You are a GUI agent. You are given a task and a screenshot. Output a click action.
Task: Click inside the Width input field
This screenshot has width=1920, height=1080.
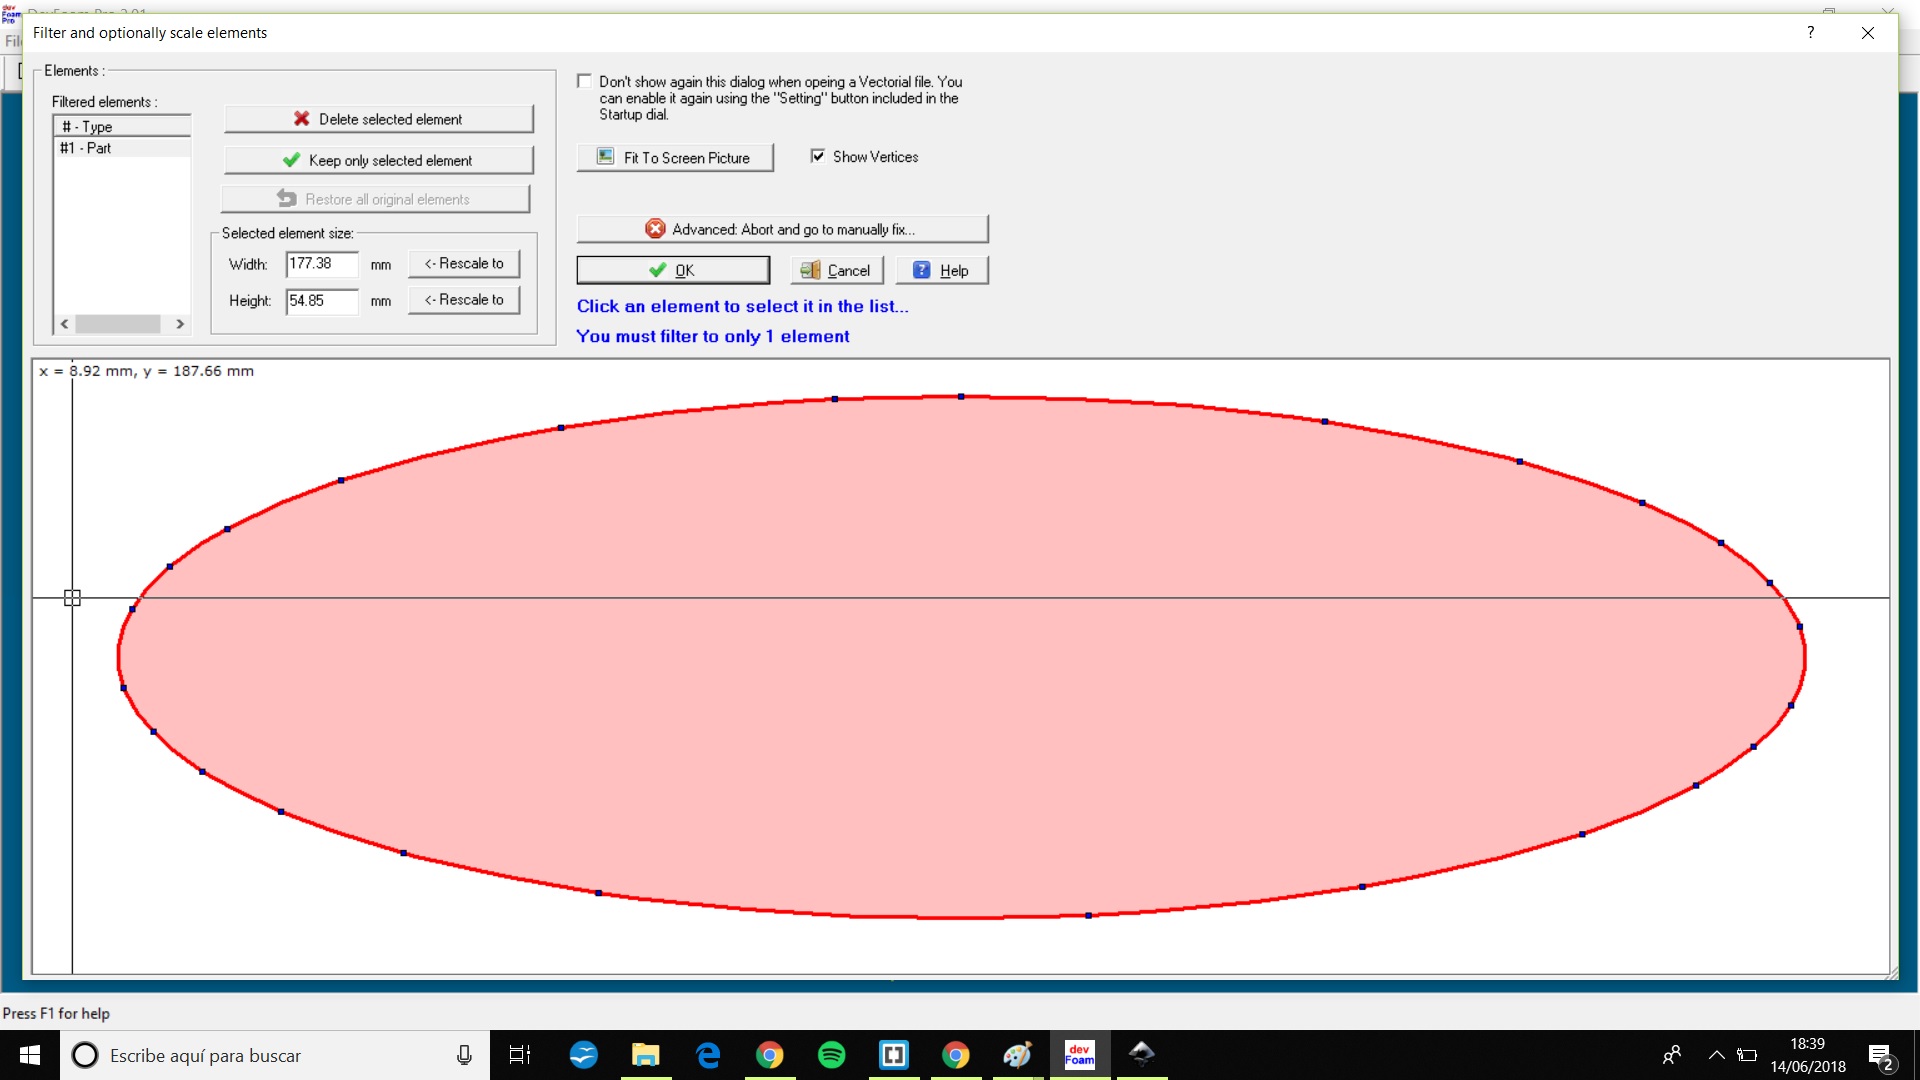click(321, 264)
